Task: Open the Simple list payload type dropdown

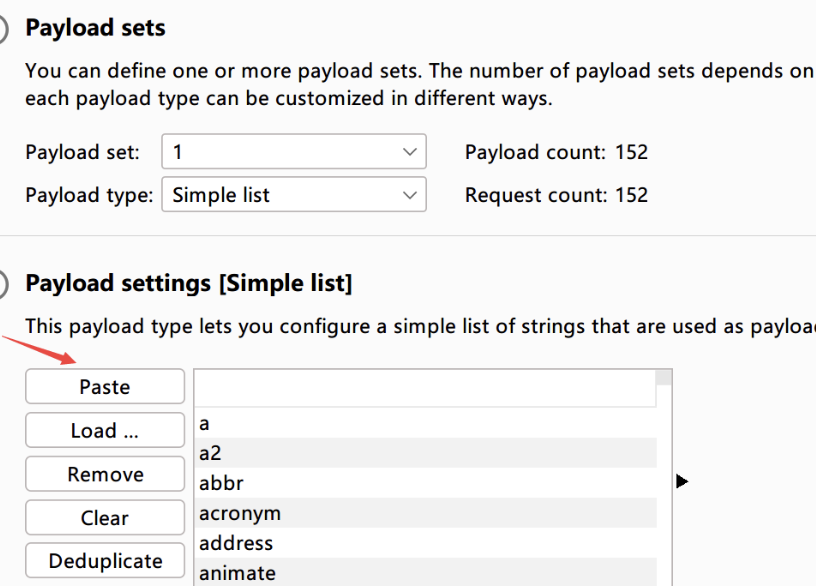Action: 293,195
